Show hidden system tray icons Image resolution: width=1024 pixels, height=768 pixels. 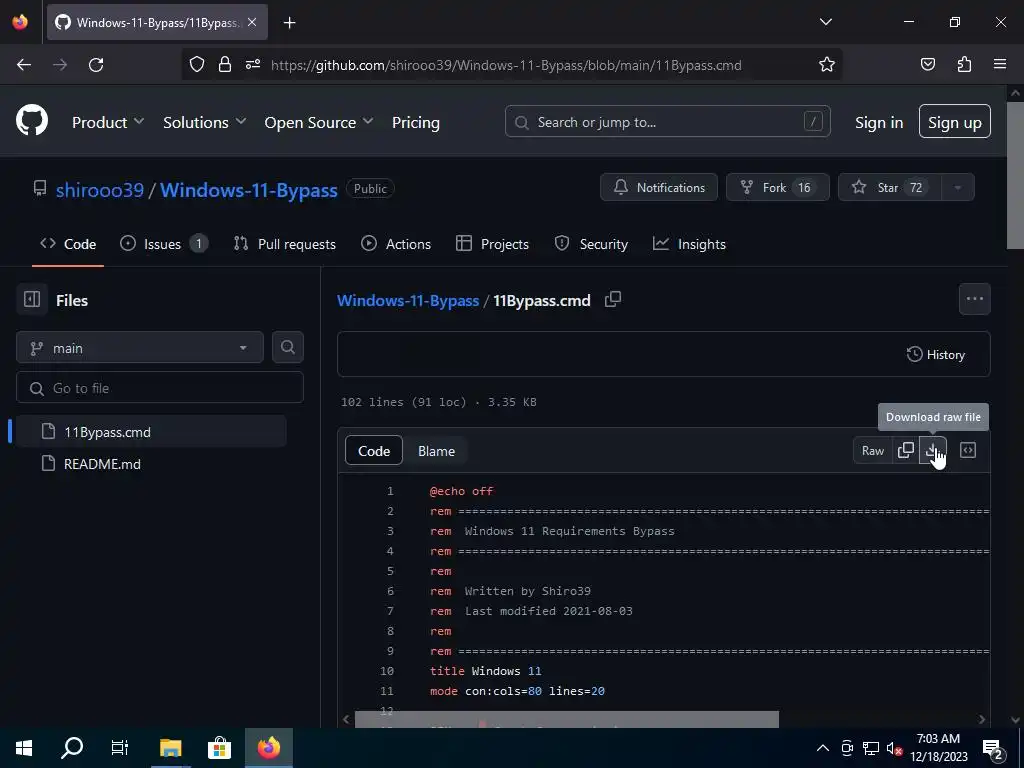(823, 748)
